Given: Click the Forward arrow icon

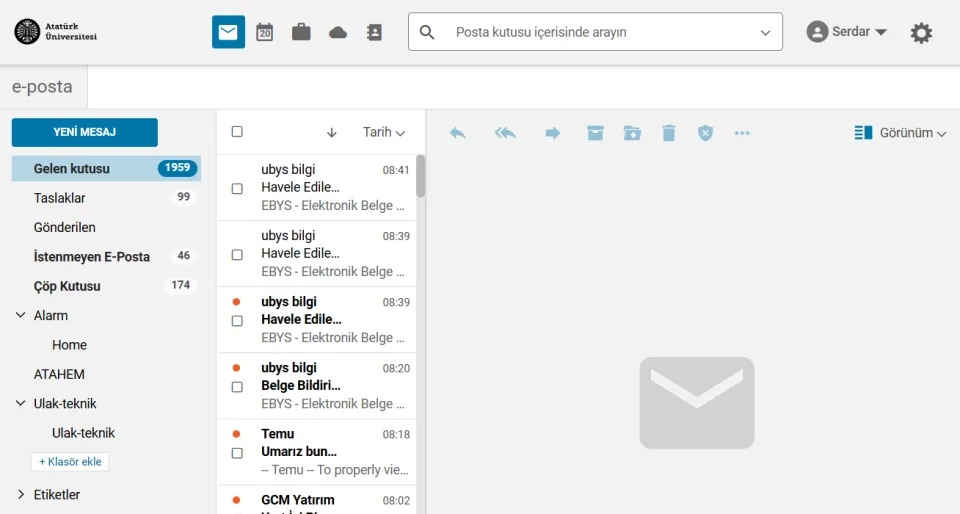Looking at the screenshot, I should pos(553,133).
